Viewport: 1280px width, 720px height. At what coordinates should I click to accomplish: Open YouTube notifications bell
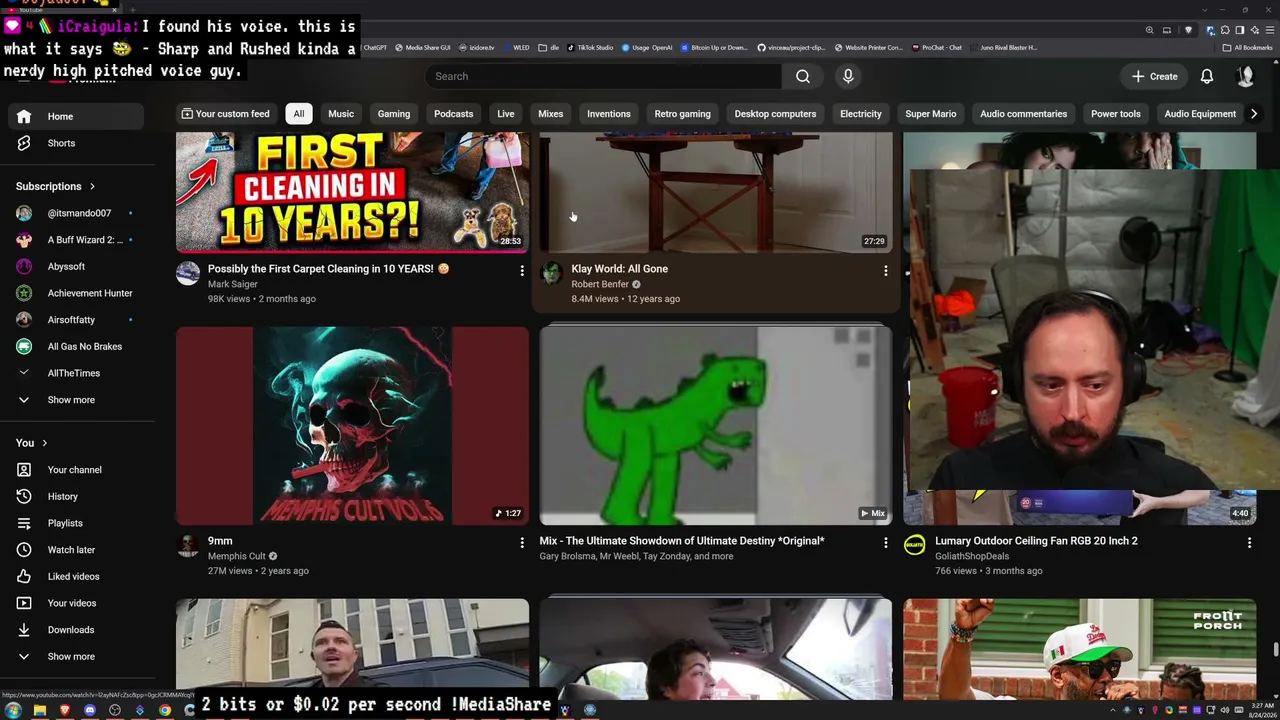coord(1207,76)
